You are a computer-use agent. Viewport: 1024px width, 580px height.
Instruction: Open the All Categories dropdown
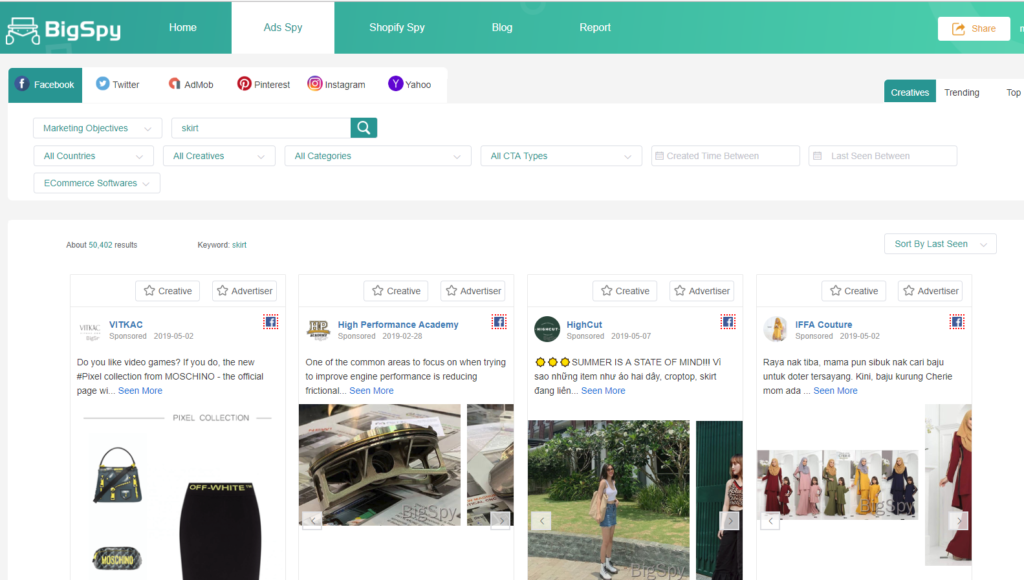377,156
